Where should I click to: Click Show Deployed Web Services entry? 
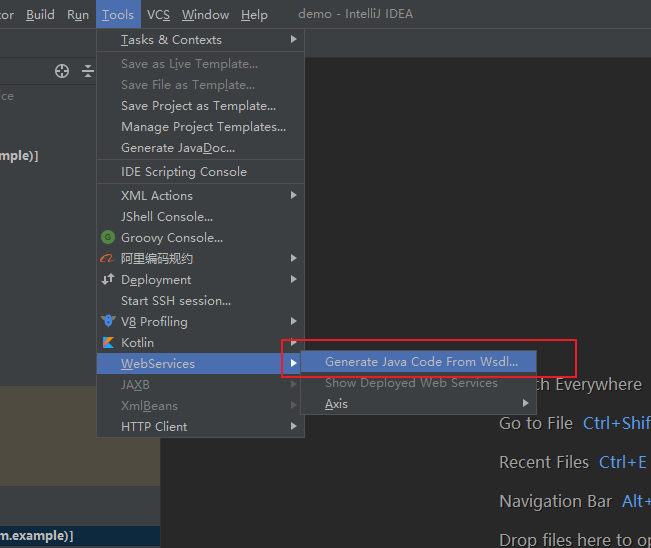418,382
